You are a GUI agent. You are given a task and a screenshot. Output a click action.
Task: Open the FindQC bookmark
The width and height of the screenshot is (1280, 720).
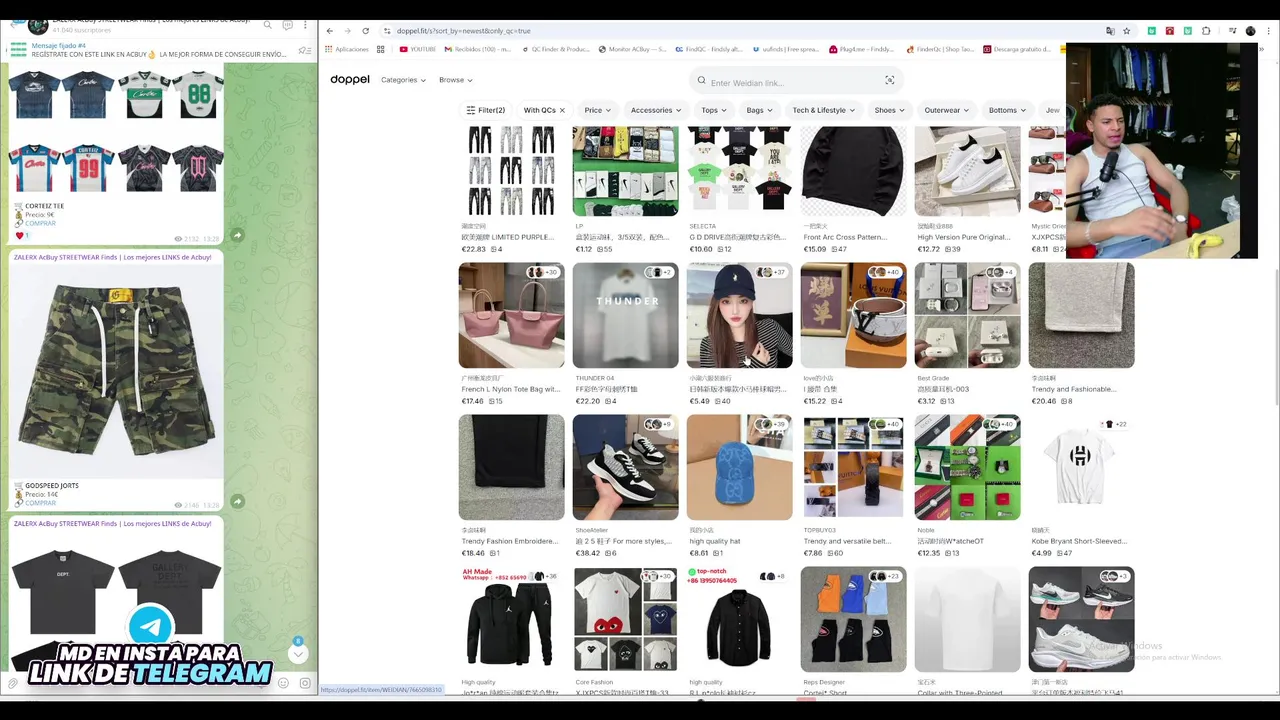click(x=708, y=49)
